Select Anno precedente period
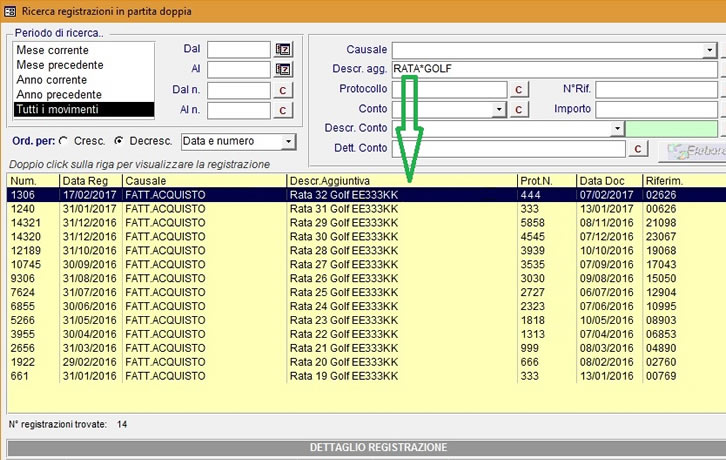 (83, 95)
